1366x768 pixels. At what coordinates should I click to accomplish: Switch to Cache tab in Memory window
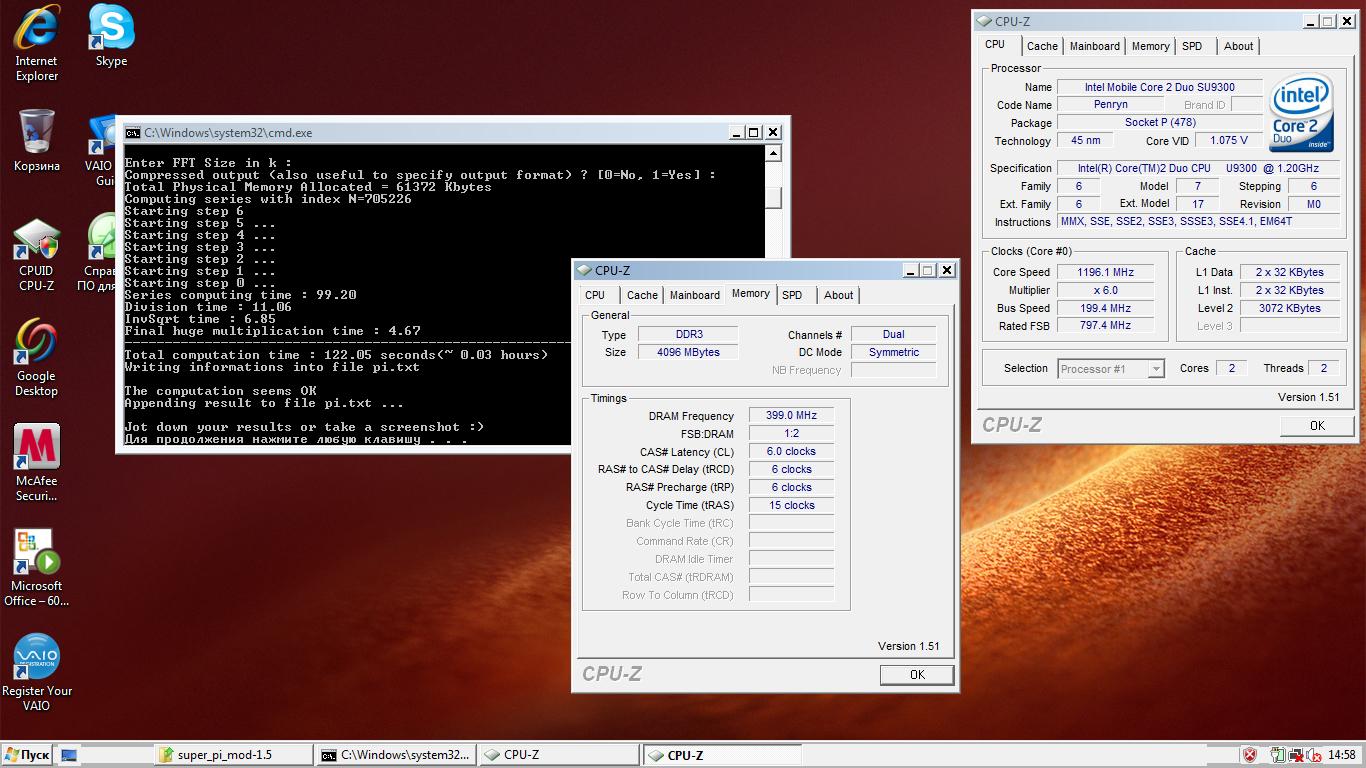pyautogui.click(x=642, y=295)
